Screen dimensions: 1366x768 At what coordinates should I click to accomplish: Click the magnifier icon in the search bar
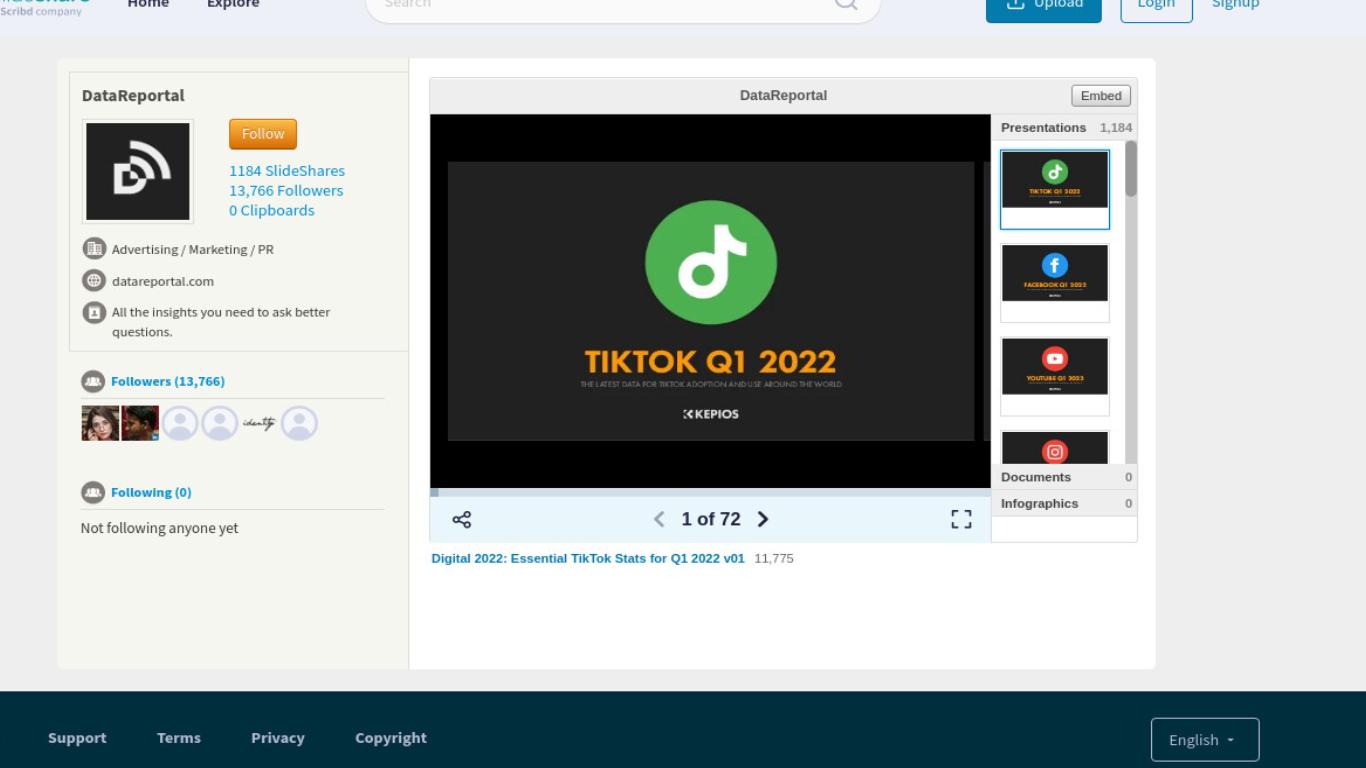pyautogui.click(x=846, y=4)
